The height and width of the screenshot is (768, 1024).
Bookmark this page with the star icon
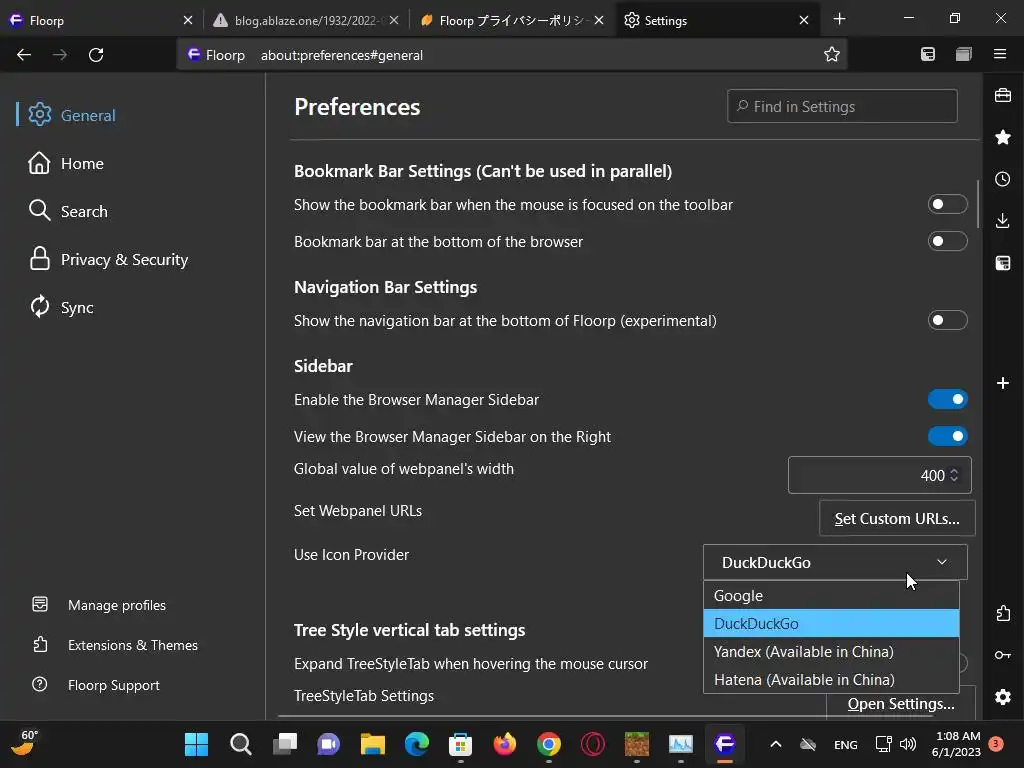pos(831,54)
